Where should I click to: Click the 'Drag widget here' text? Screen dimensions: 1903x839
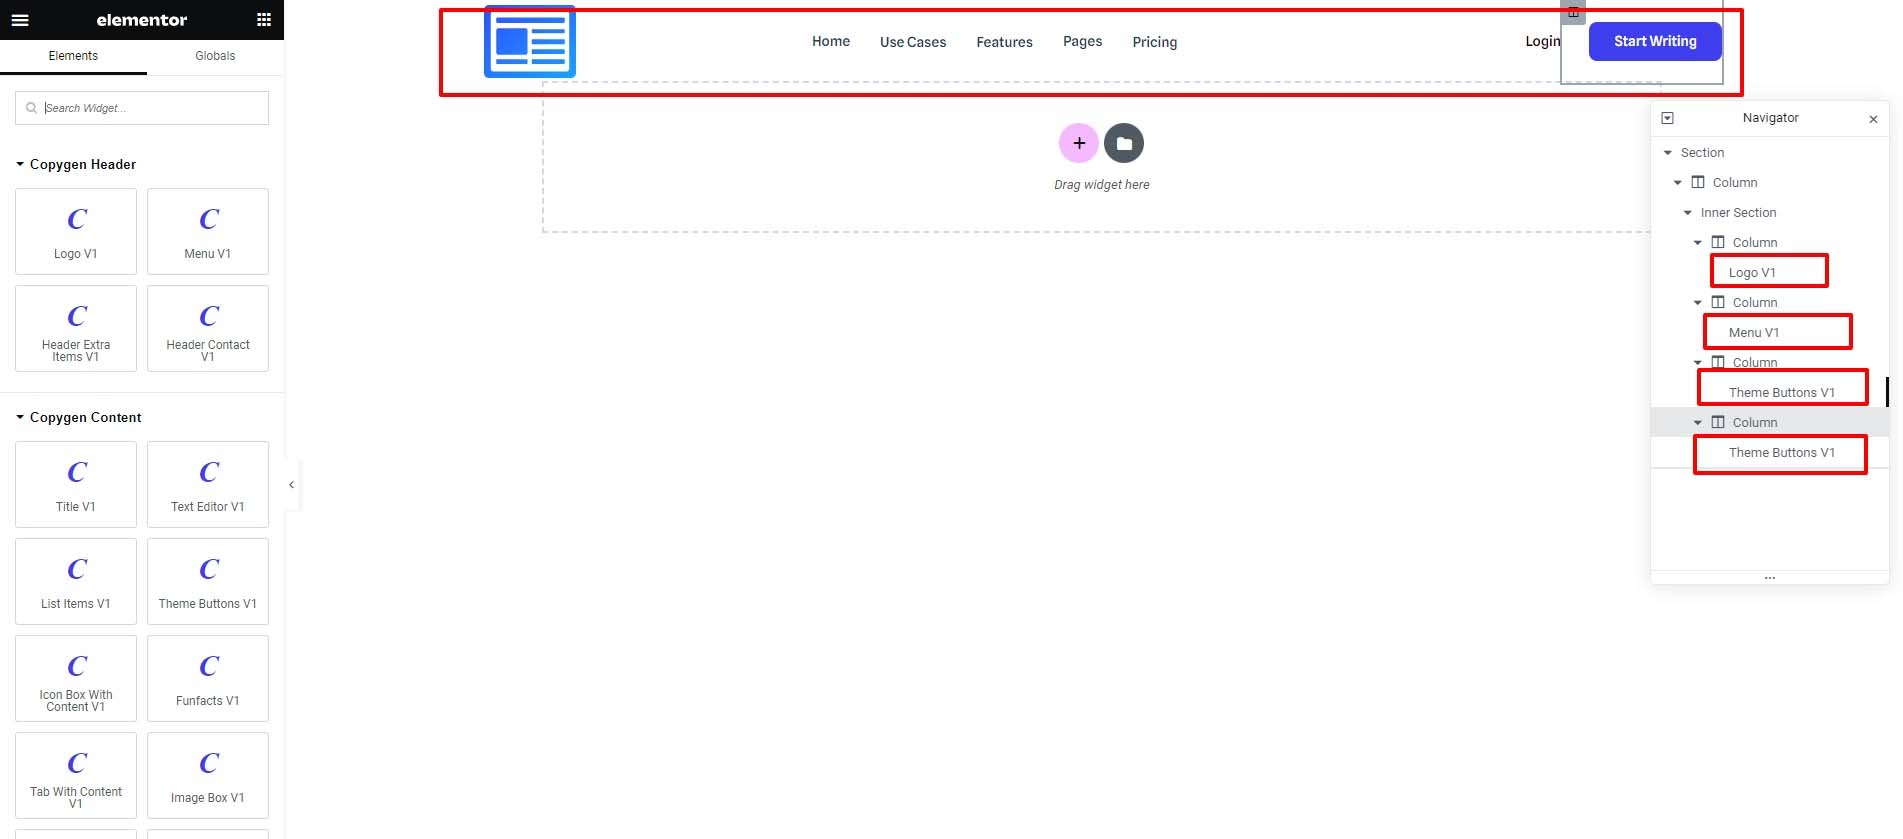tap(1101, 185)
